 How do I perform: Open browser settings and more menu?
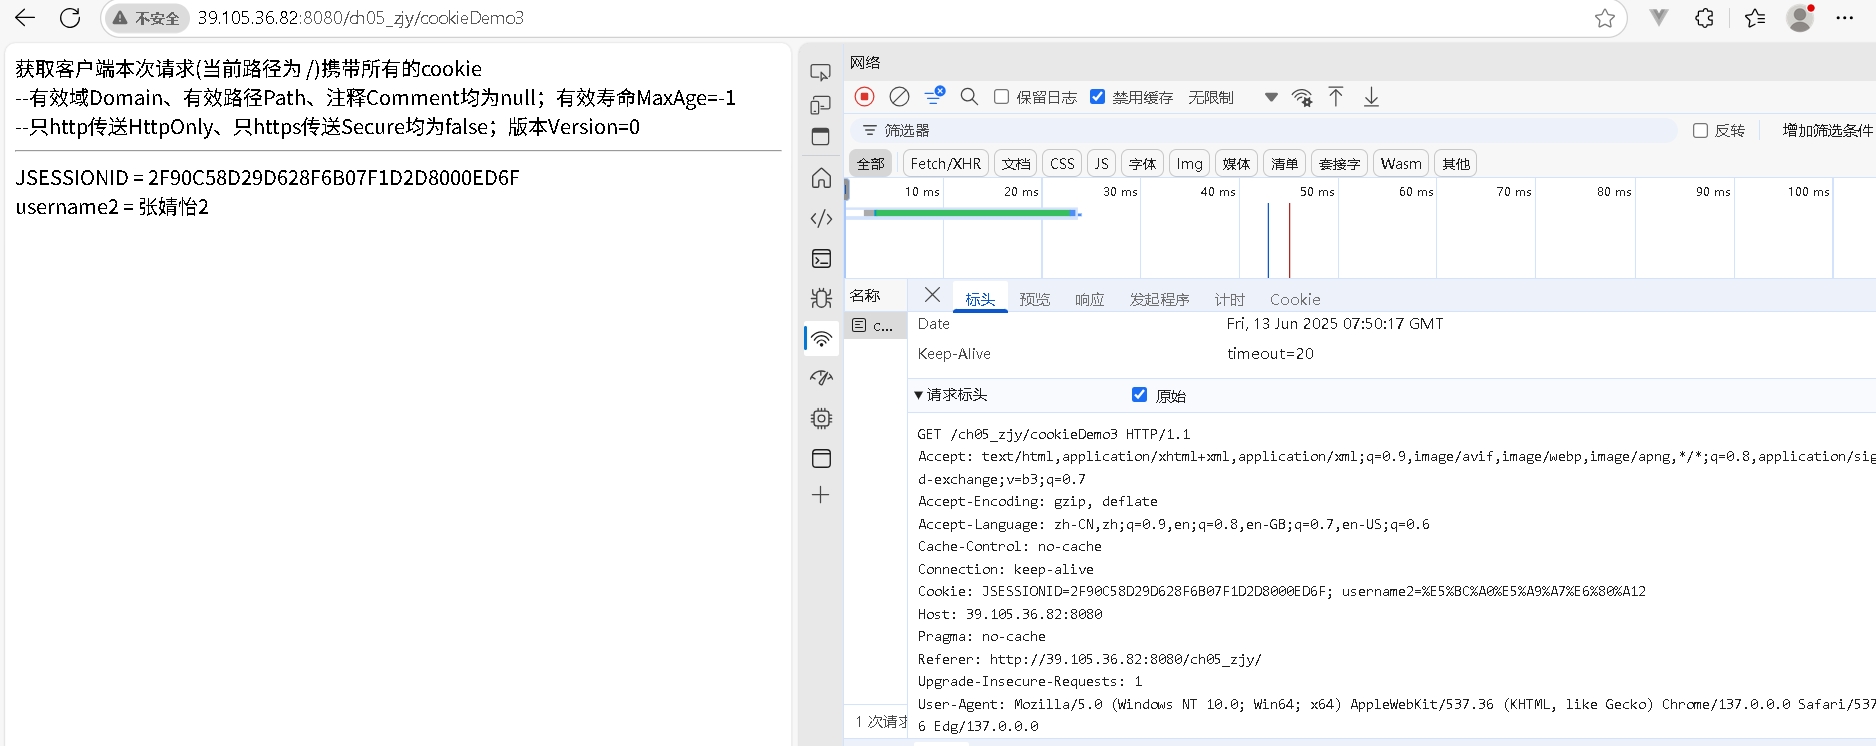pyautogui.click(x=1845, y=18)
